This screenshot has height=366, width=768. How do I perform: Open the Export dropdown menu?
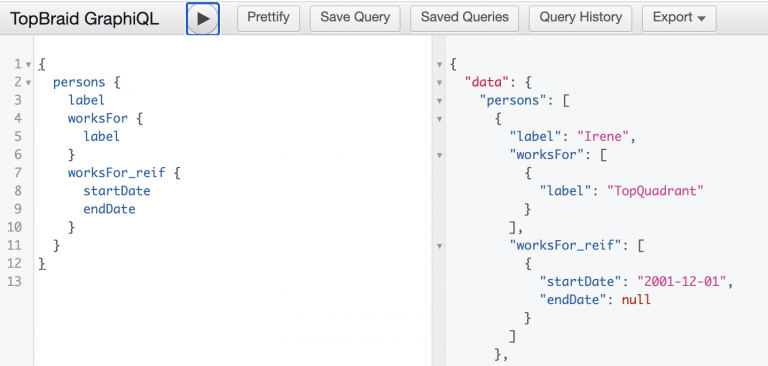pyautogui.click(x=679, y=18)
